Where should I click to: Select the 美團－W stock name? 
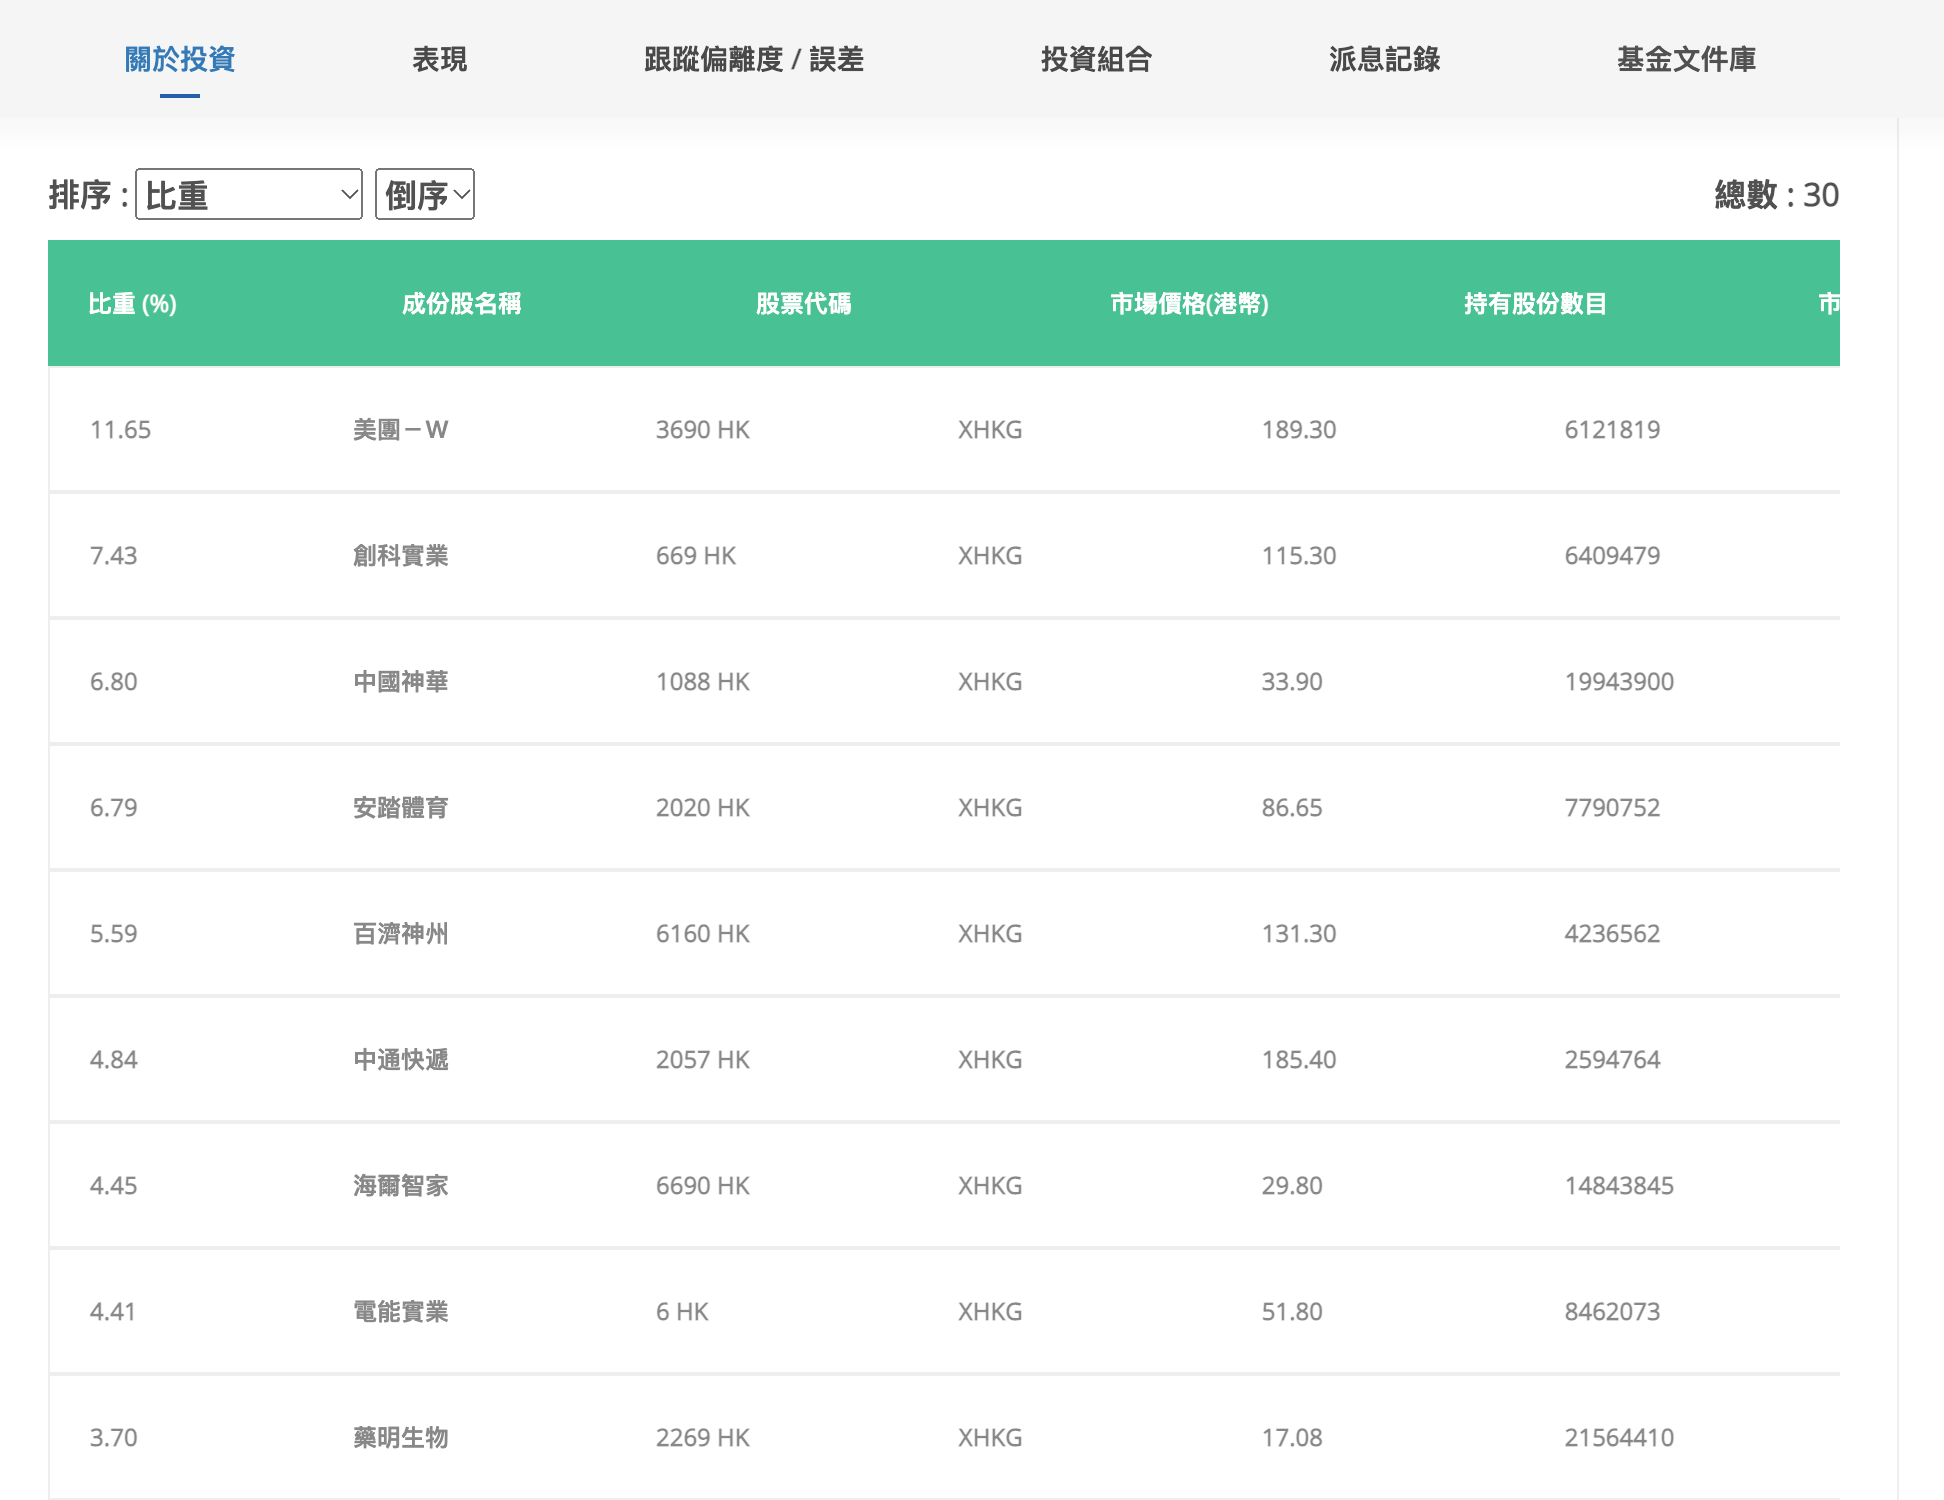coord(401,430)
